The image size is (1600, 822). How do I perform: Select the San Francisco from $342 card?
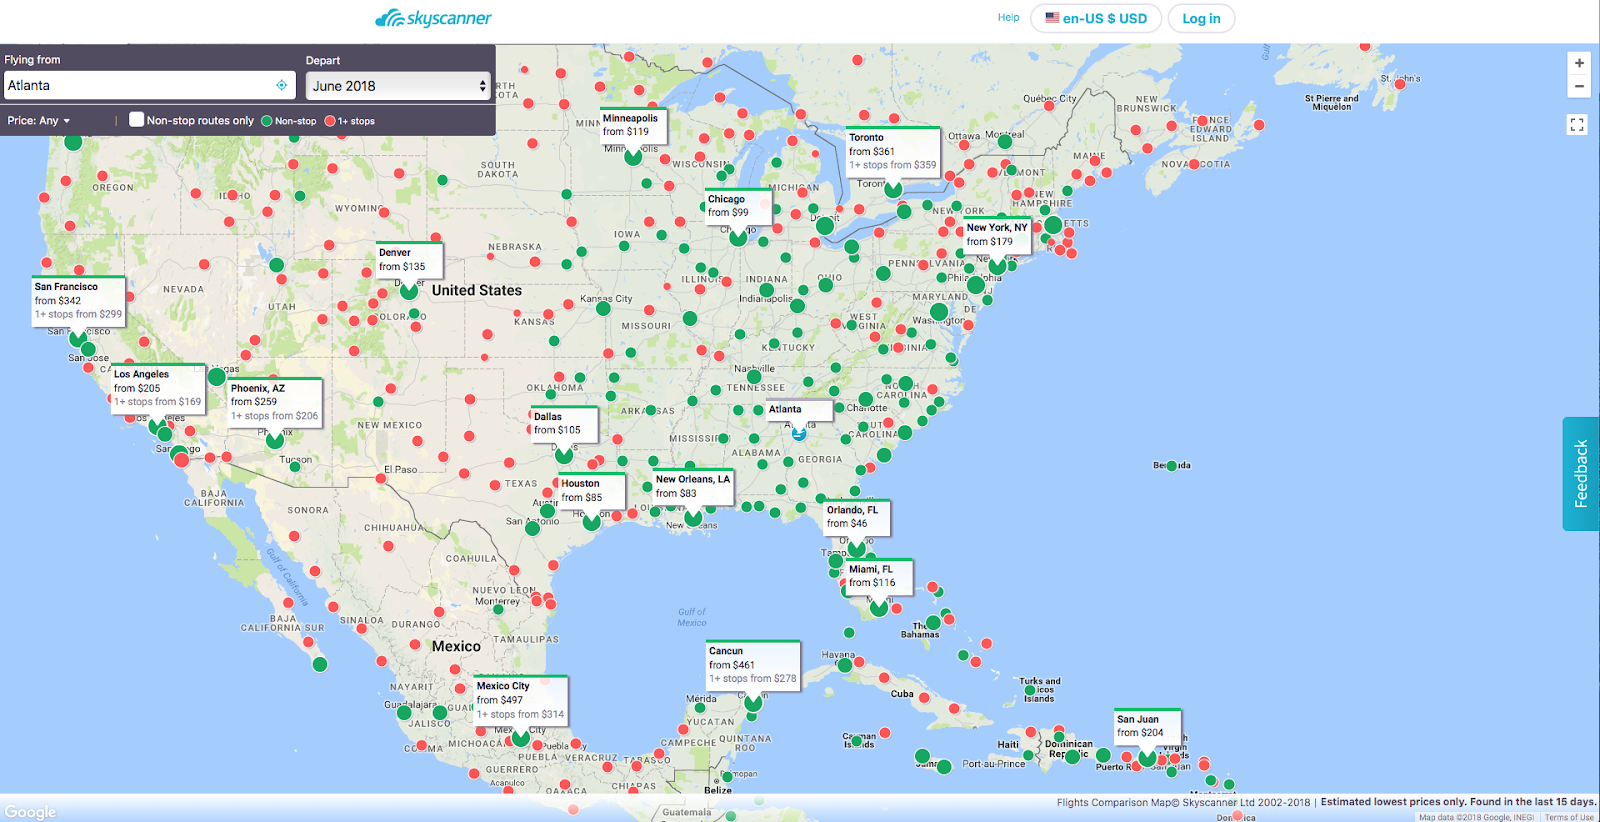pyautogui.click(x=78, y=301)
